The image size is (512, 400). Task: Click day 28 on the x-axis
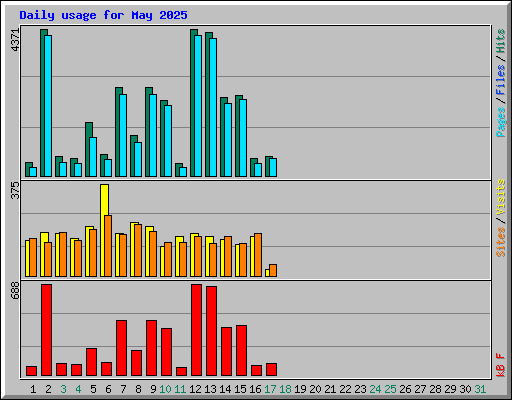click(435, 389)
